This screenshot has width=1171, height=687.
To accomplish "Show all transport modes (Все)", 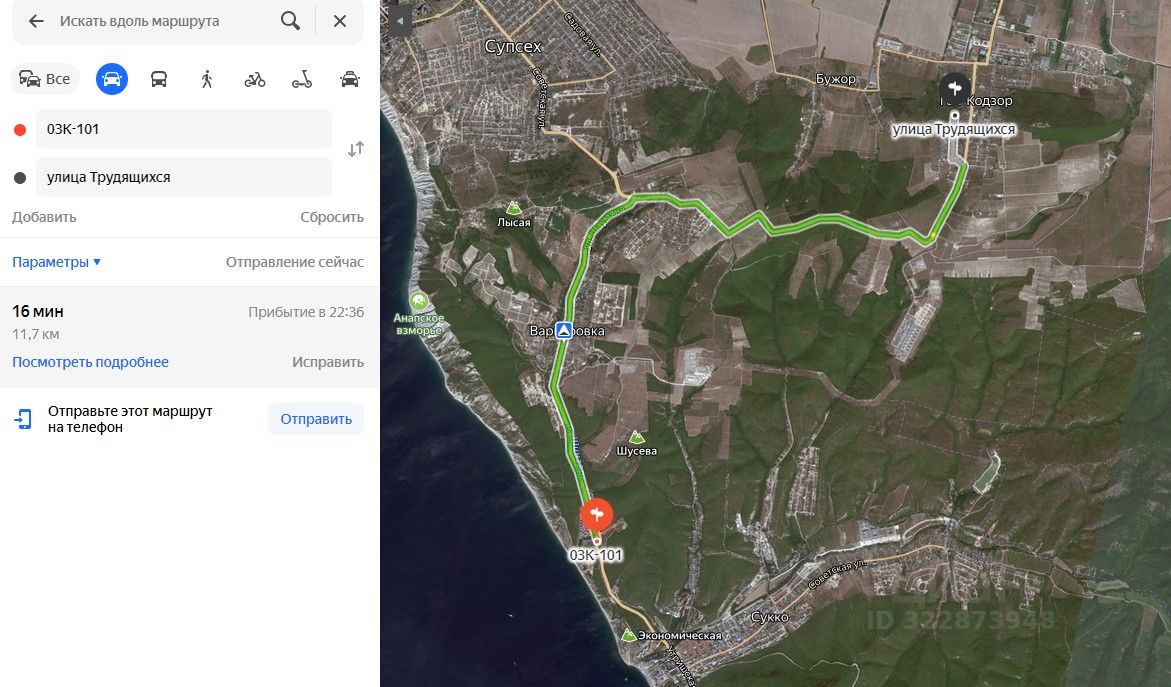I will pyautogui.click(x=45, y=79).
